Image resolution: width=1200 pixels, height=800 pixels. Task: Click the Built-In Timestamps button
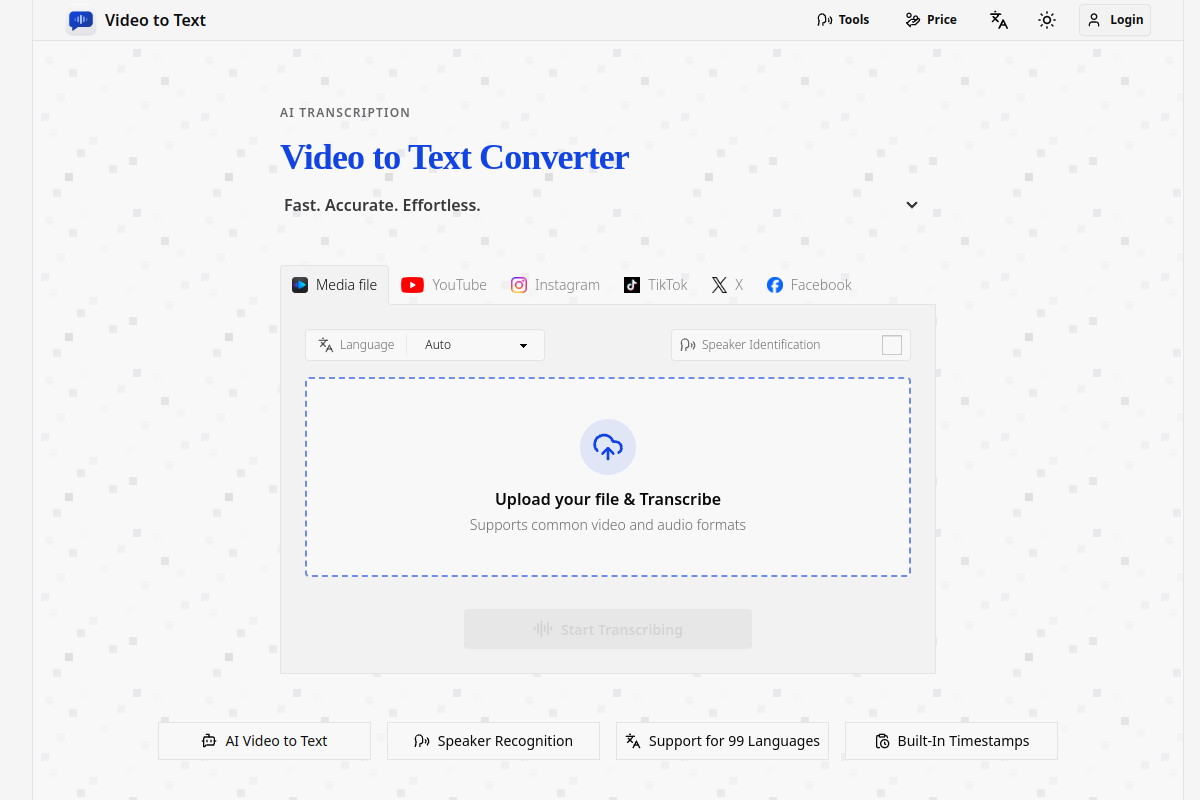pyautogui.click(x=951, y=741)
